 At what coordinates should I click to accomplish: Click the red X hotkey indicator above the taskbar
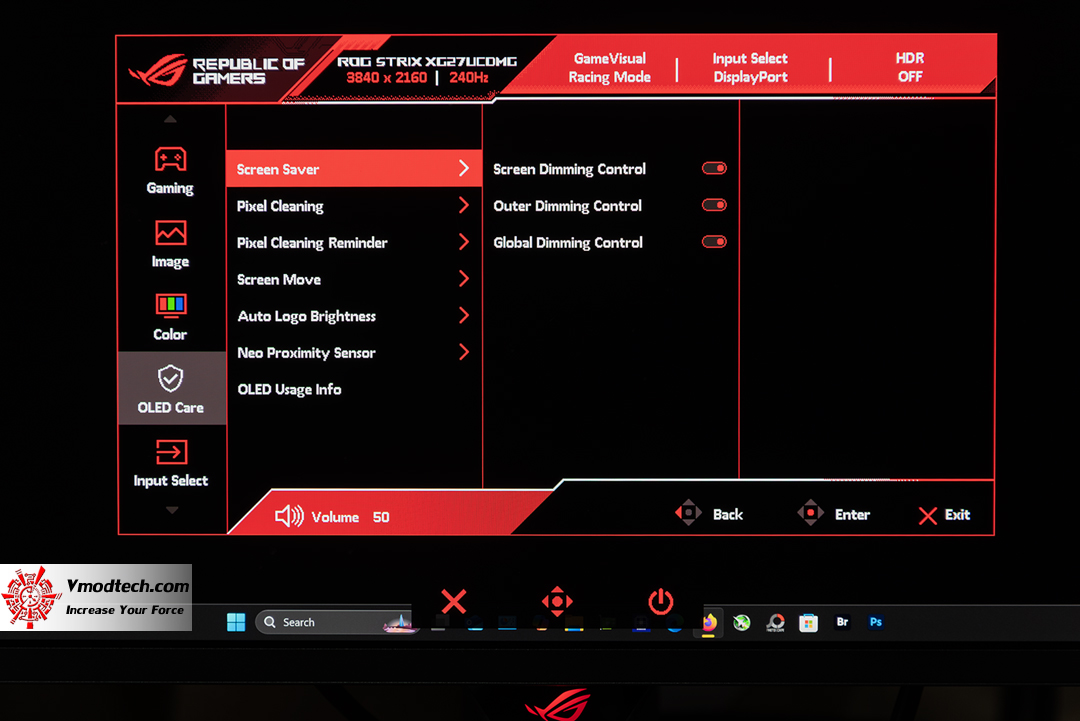pyautogui.click(x=454, y=601)
